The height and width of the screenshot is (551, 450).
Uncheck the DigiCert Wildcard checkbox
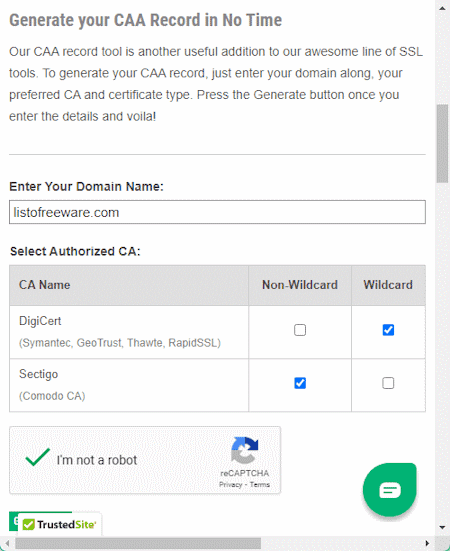click(388, 330)
